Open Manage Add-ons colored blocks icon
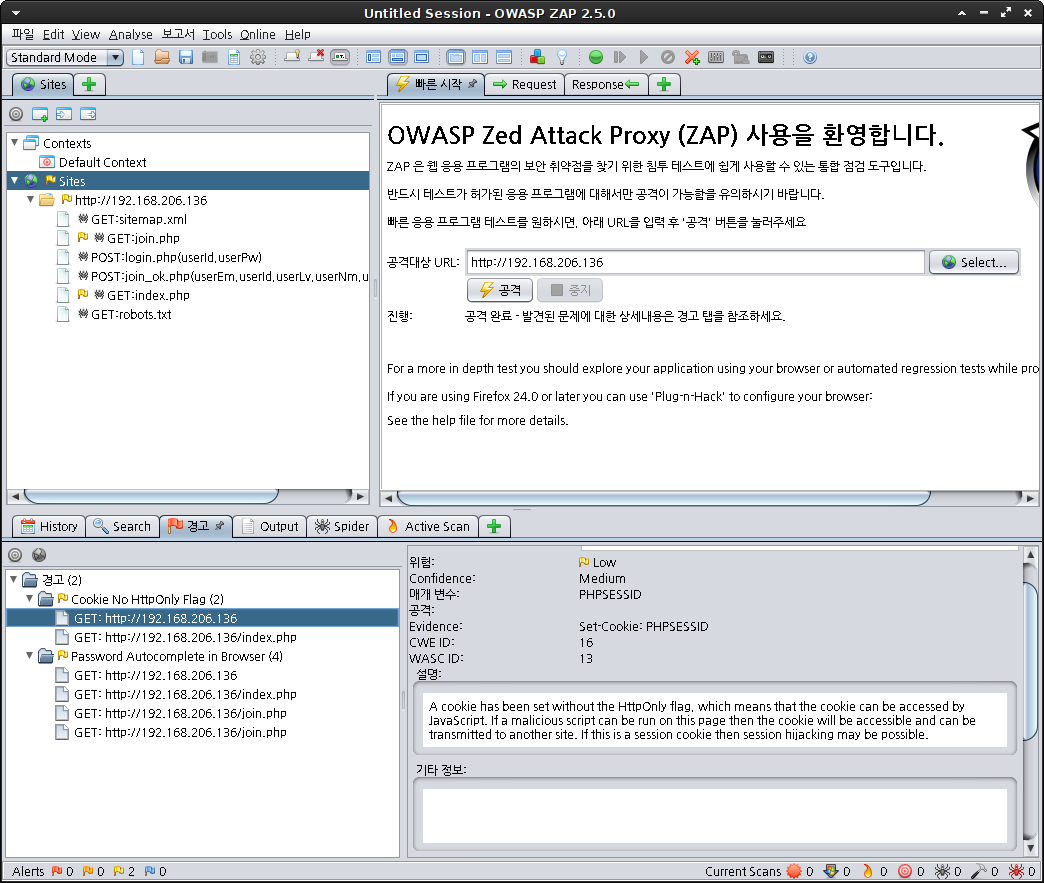The image size is (1044, 883). click(537, 57)
